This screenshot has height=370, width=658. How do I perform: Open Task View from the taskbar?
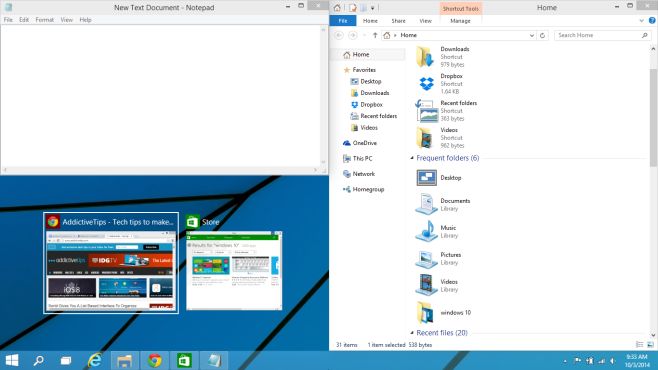coord(66,360)
